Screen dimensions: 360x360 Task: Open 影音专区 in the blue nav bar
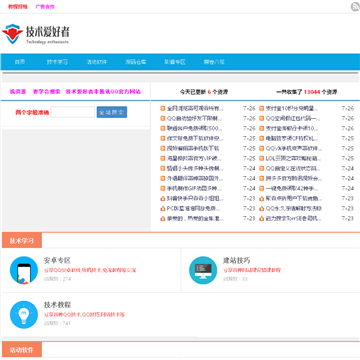click(x=175, y=62)
